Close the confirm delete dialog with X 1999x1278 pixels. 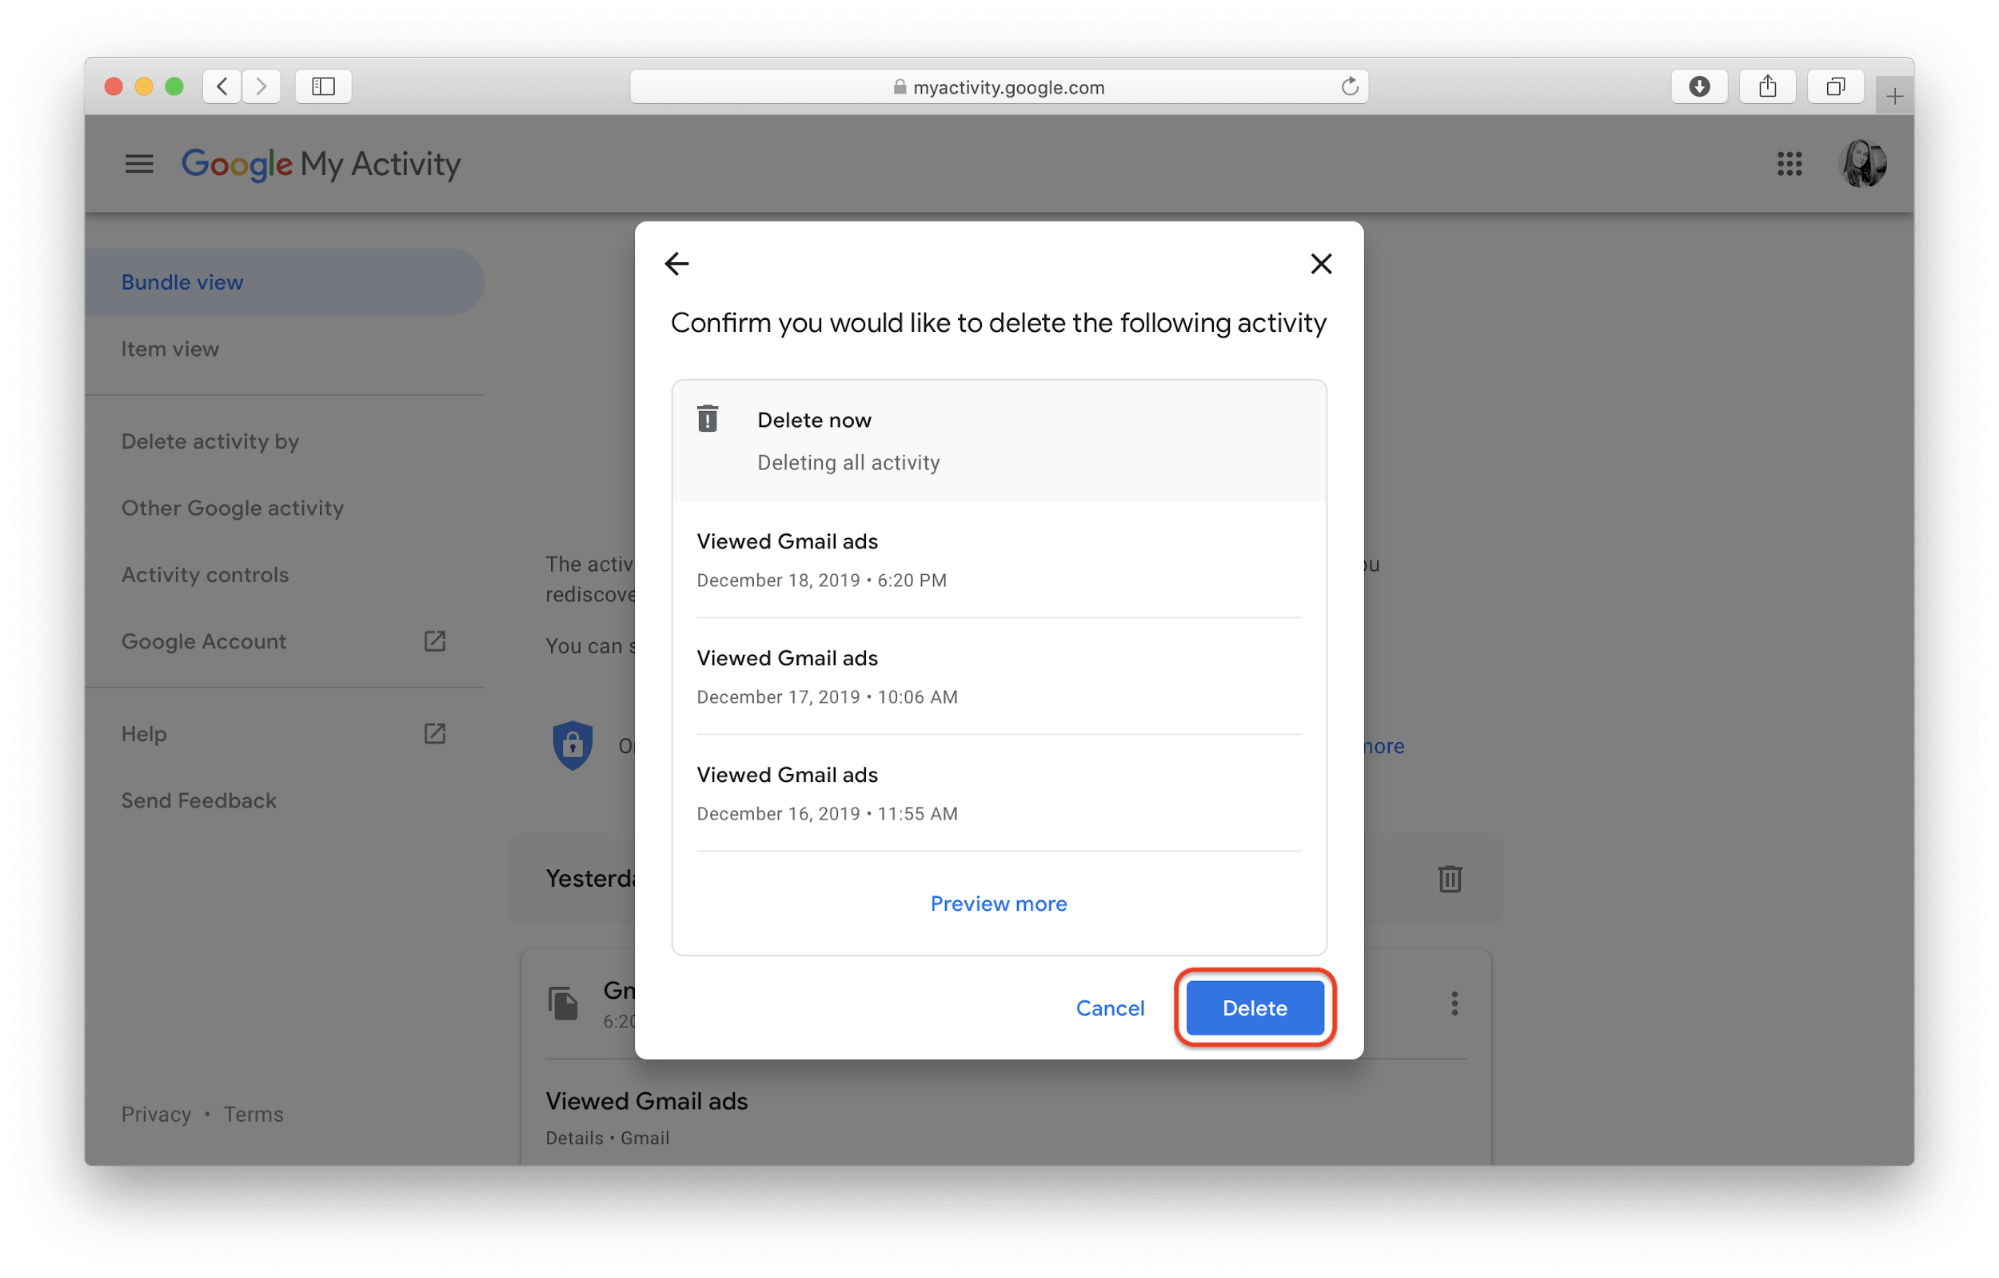(1321, 264)
